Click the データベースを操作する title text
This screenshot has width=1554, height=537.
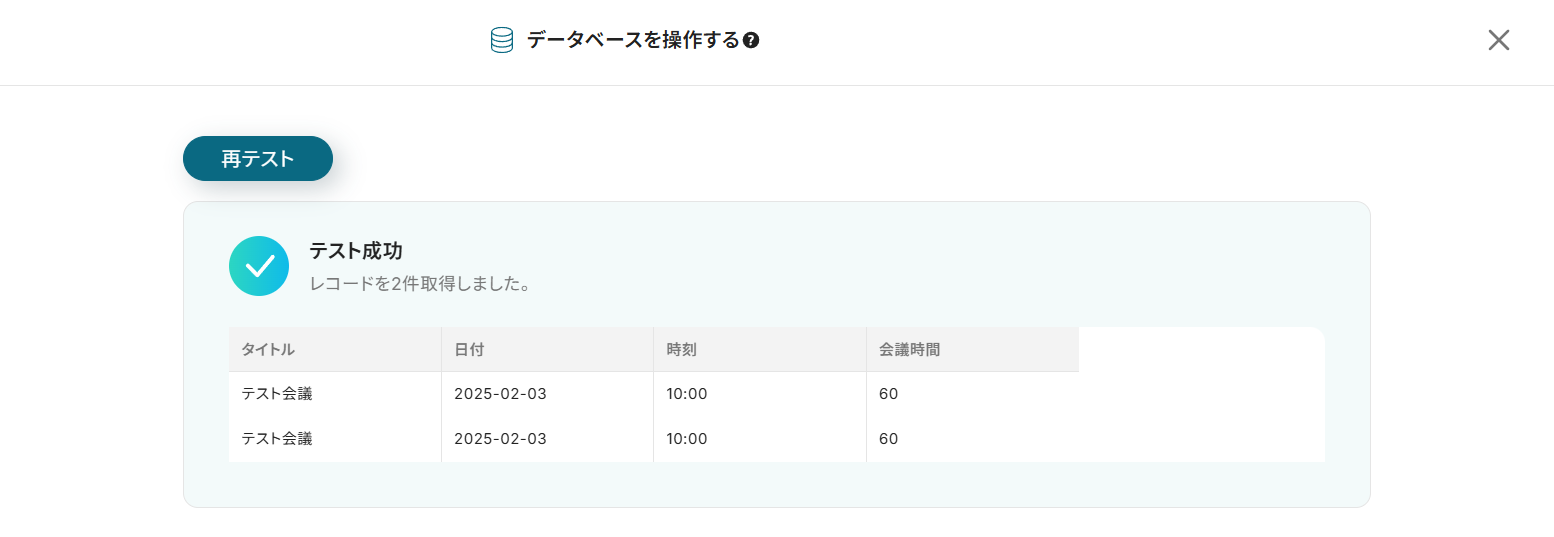pyautogui.click(x=632, y=40)
